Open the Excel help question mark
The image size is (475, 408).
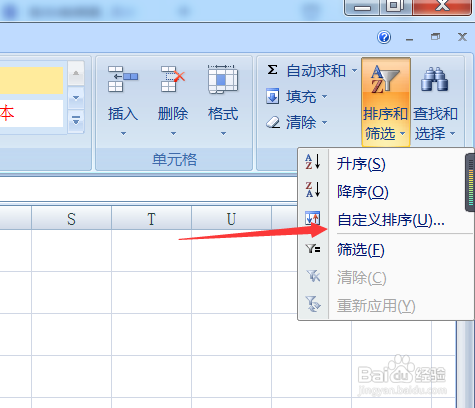click(x=384, y=37)
